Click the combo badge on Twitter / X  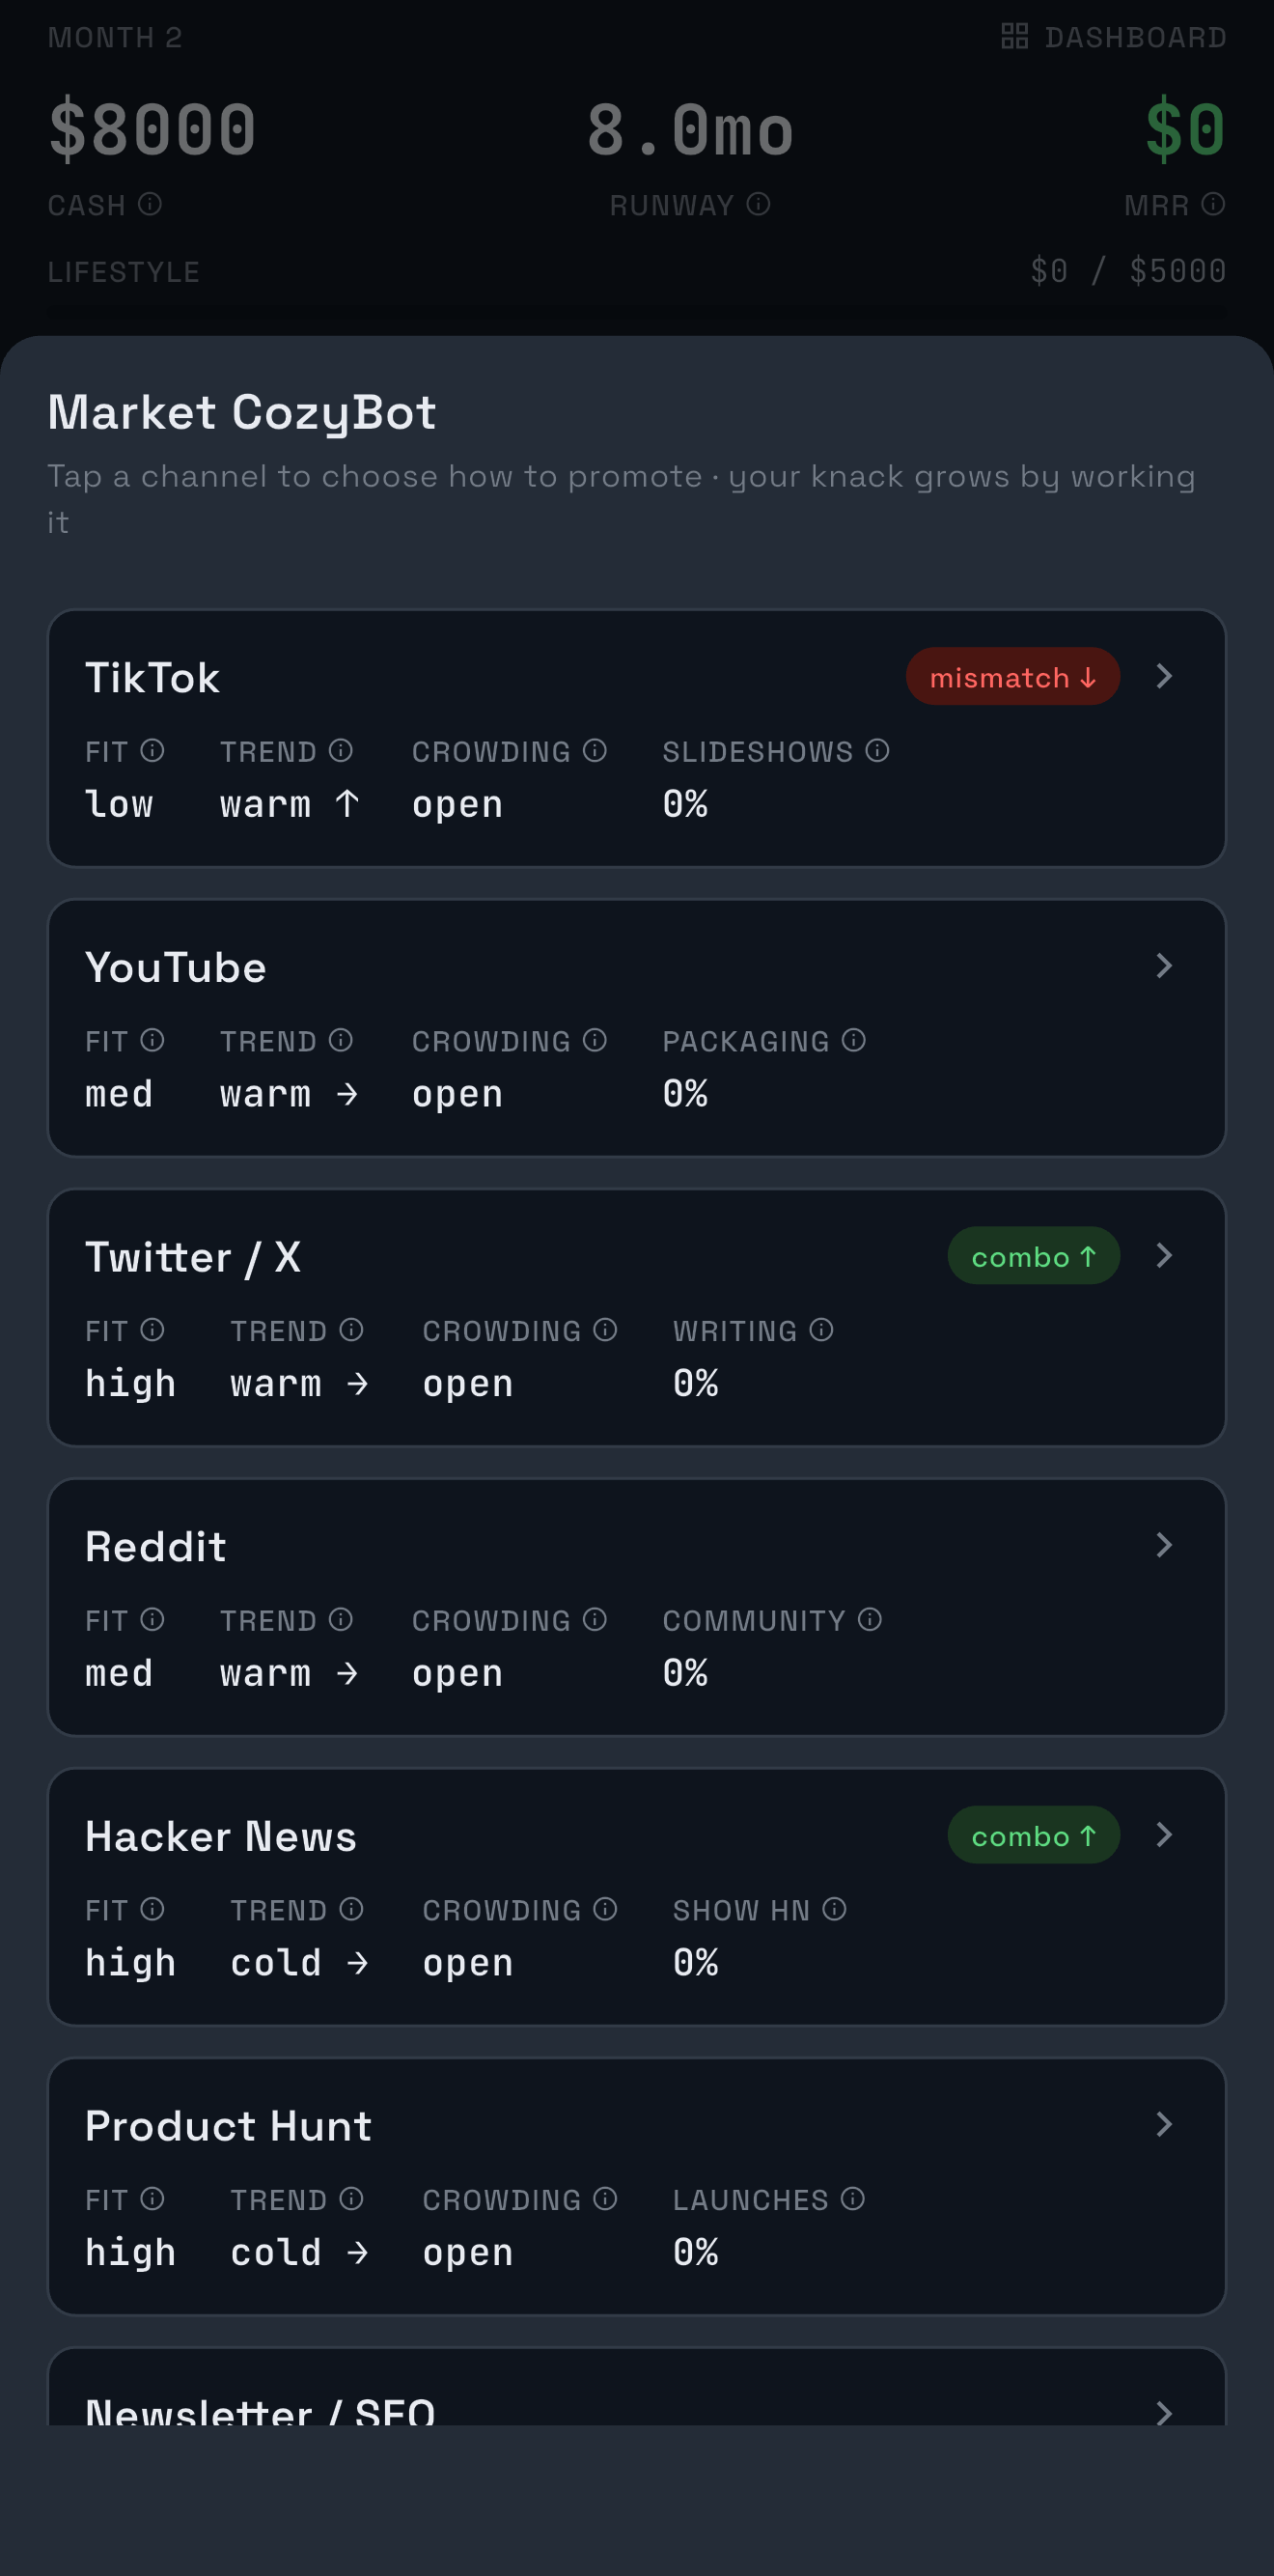1033,1256
